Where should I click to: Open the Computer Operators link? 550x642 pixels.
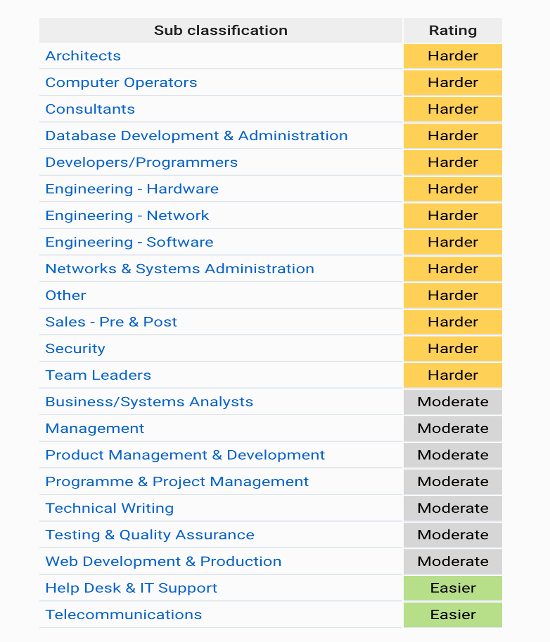pos(121,82)
